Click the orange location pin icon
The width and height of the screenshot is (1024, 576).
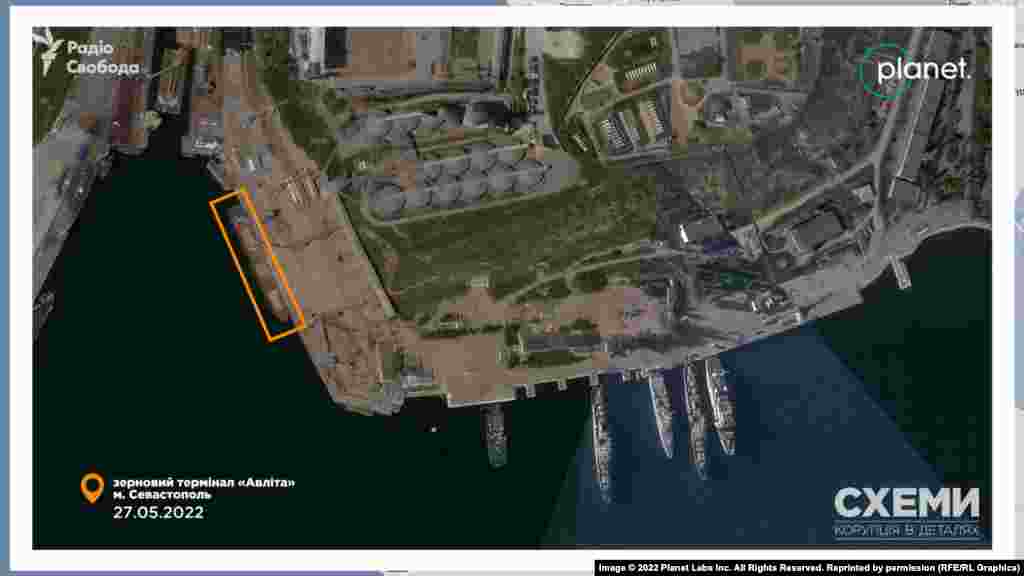92,489
